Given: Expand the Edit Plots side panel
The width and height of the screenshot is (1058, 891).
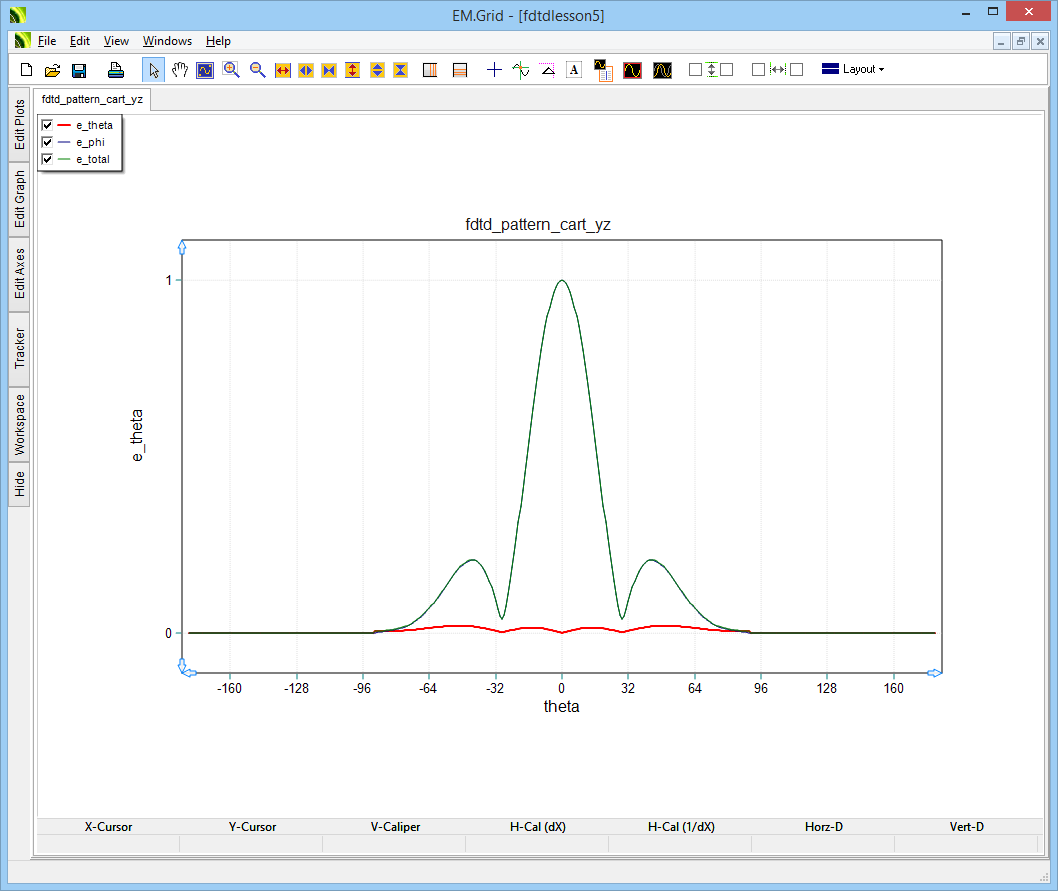Looking at the screenshot, I should point(19,125).
